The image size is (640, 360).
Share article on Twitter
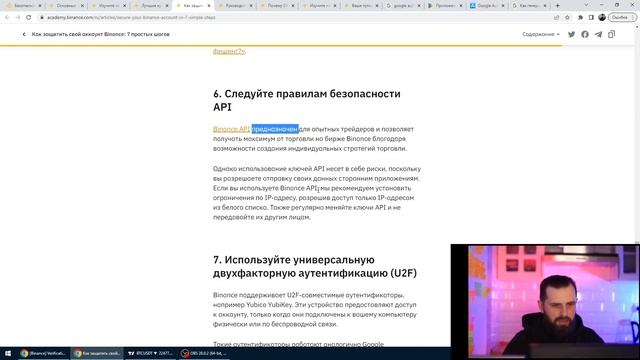[571, 34]
